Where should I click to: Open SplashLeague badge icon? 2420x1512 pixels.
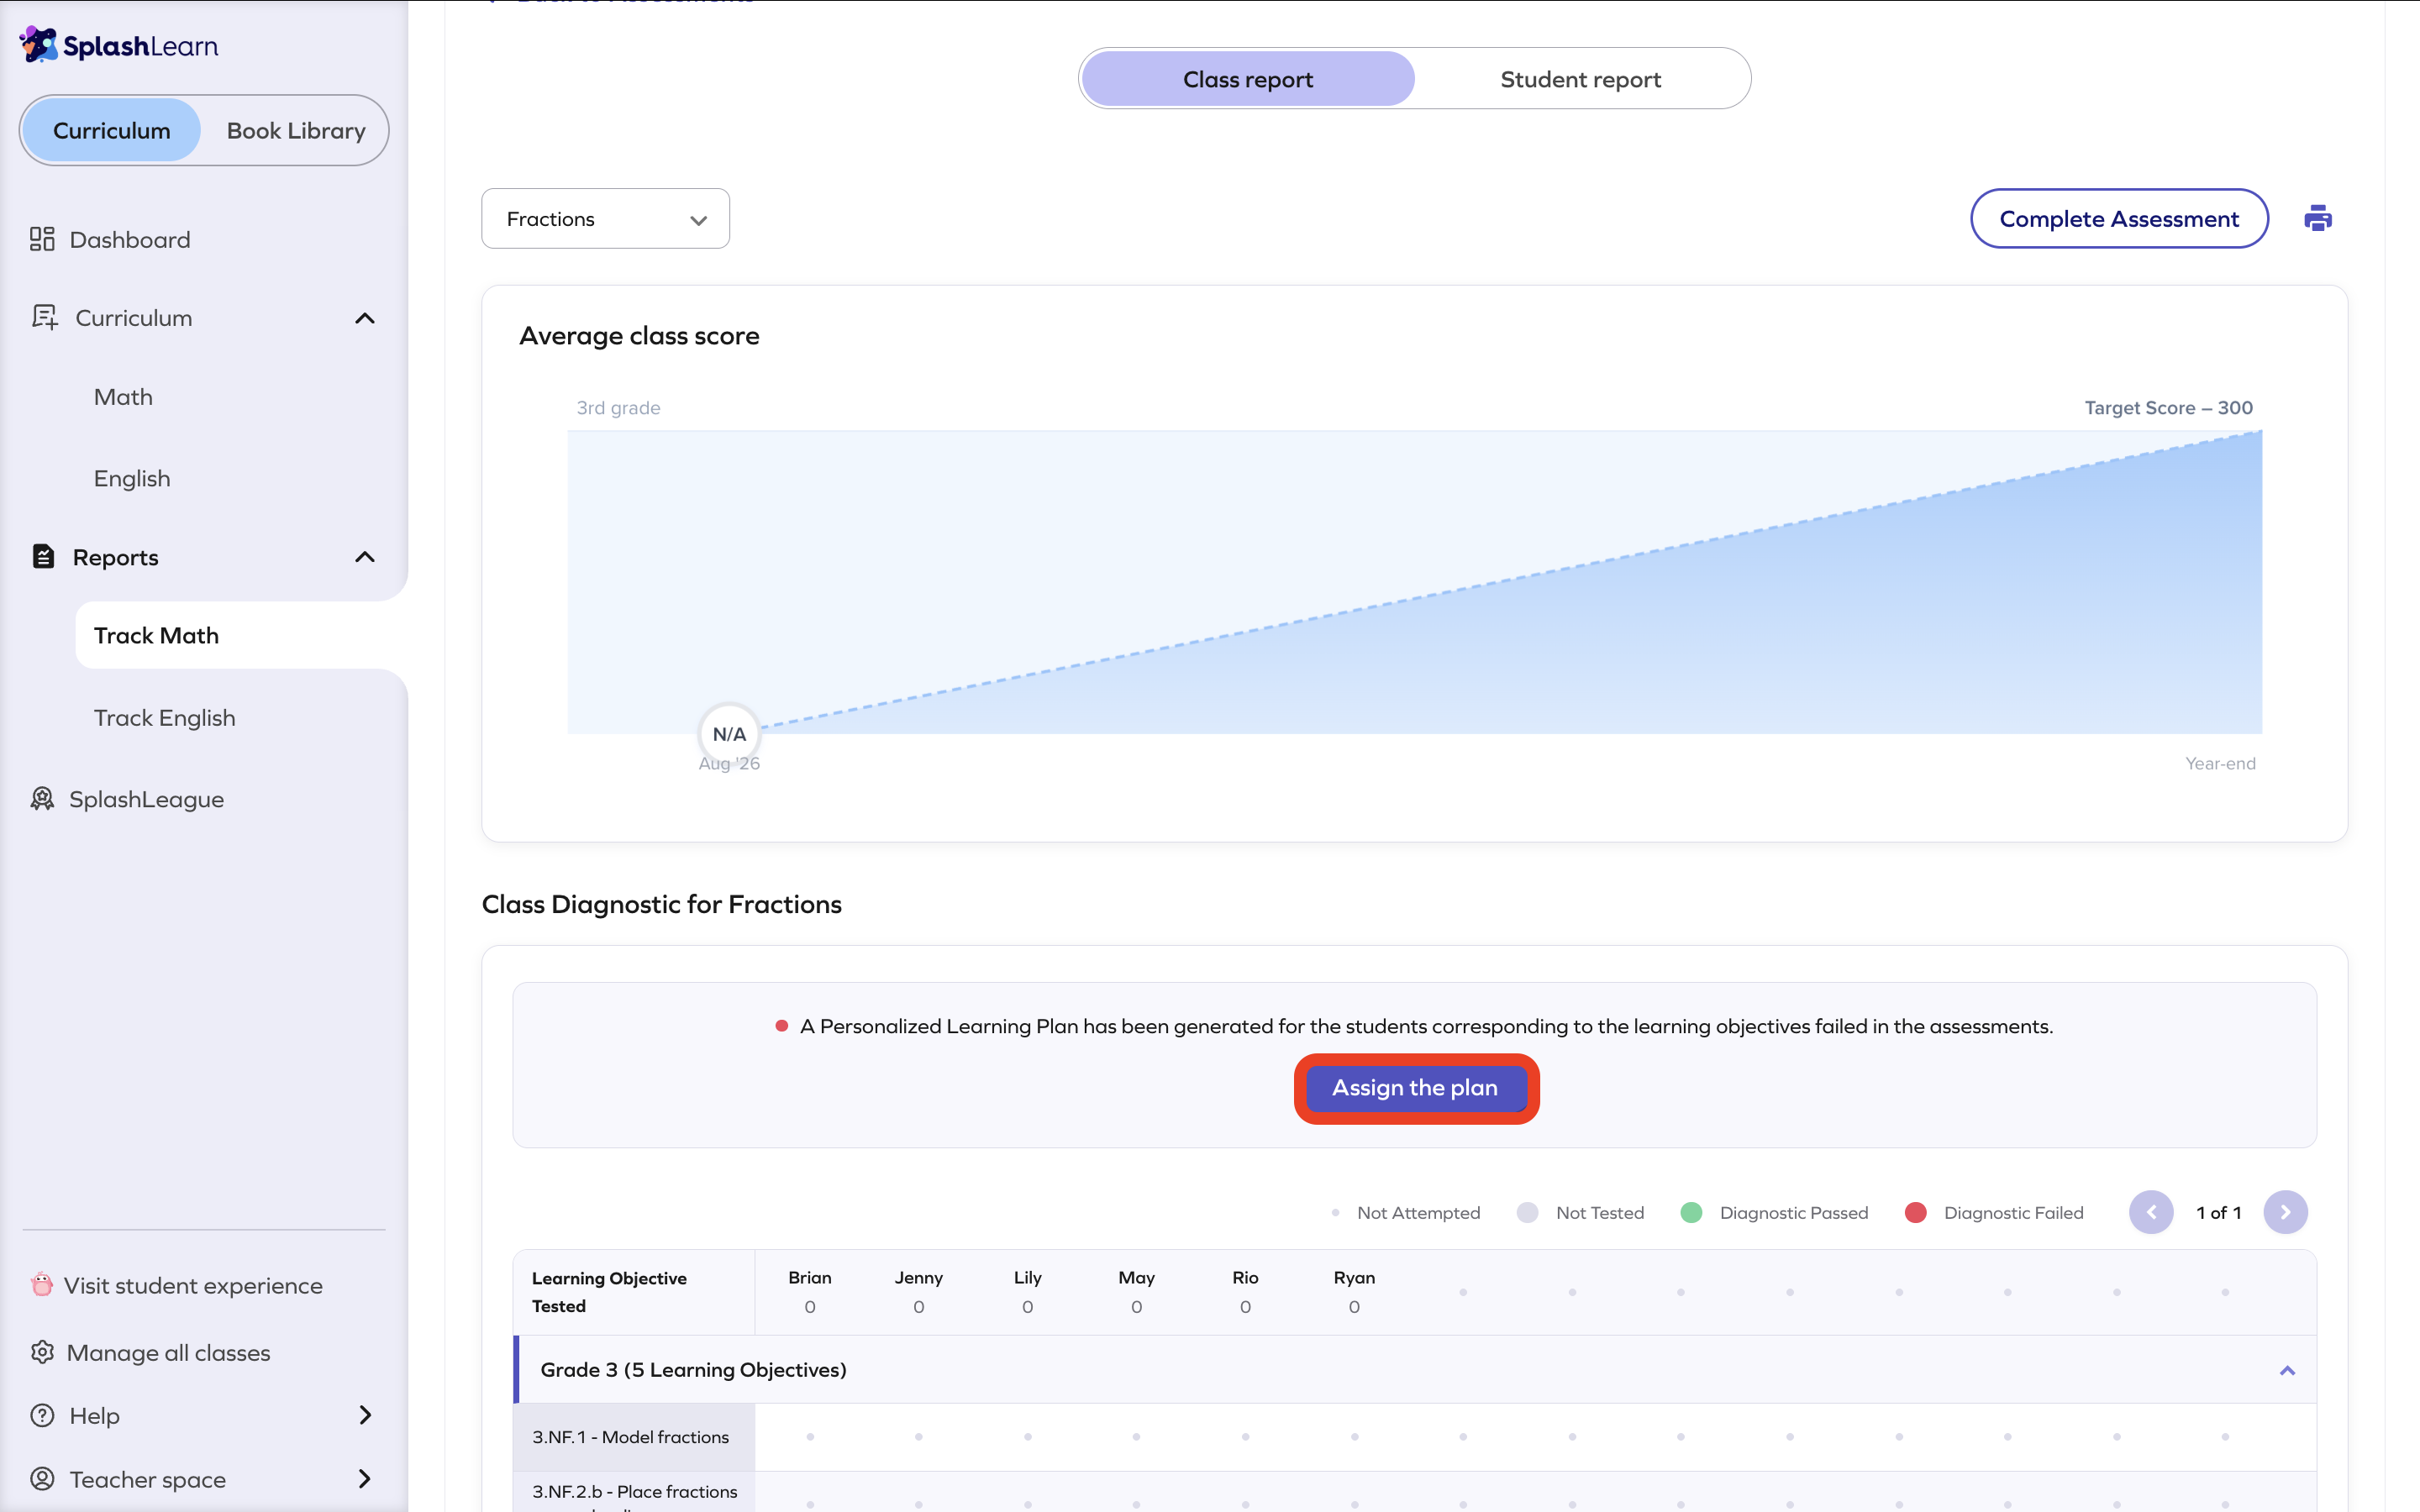tap(42, 798)
